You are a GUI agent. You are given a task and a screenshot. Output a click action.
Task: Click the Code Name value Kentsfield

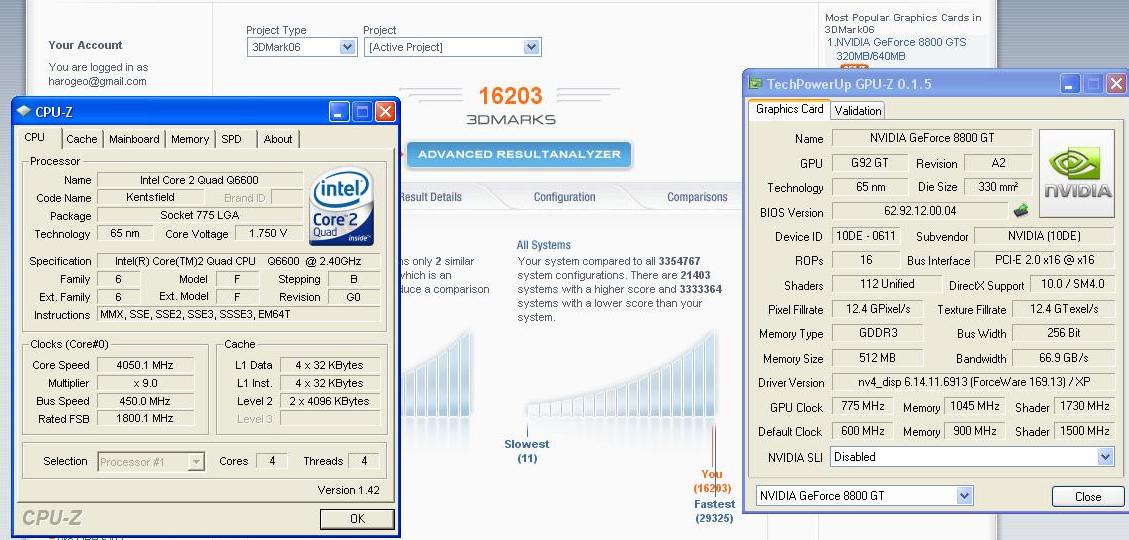coord(148,197)
